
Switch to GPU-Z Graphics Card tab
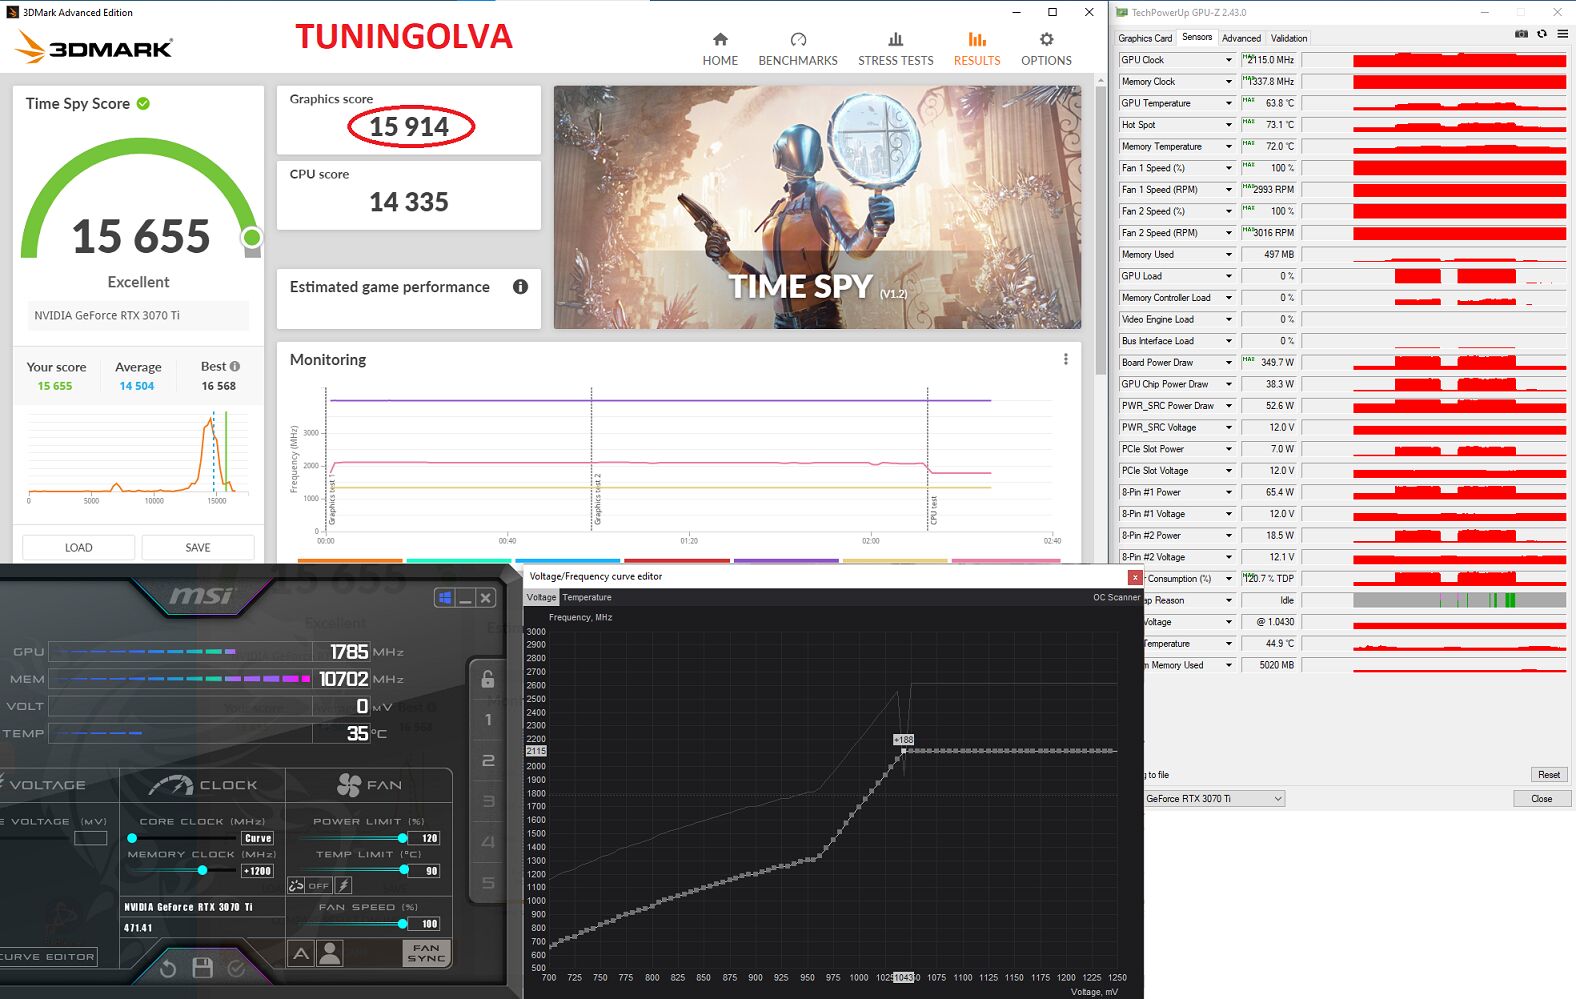coord(1145,38)
